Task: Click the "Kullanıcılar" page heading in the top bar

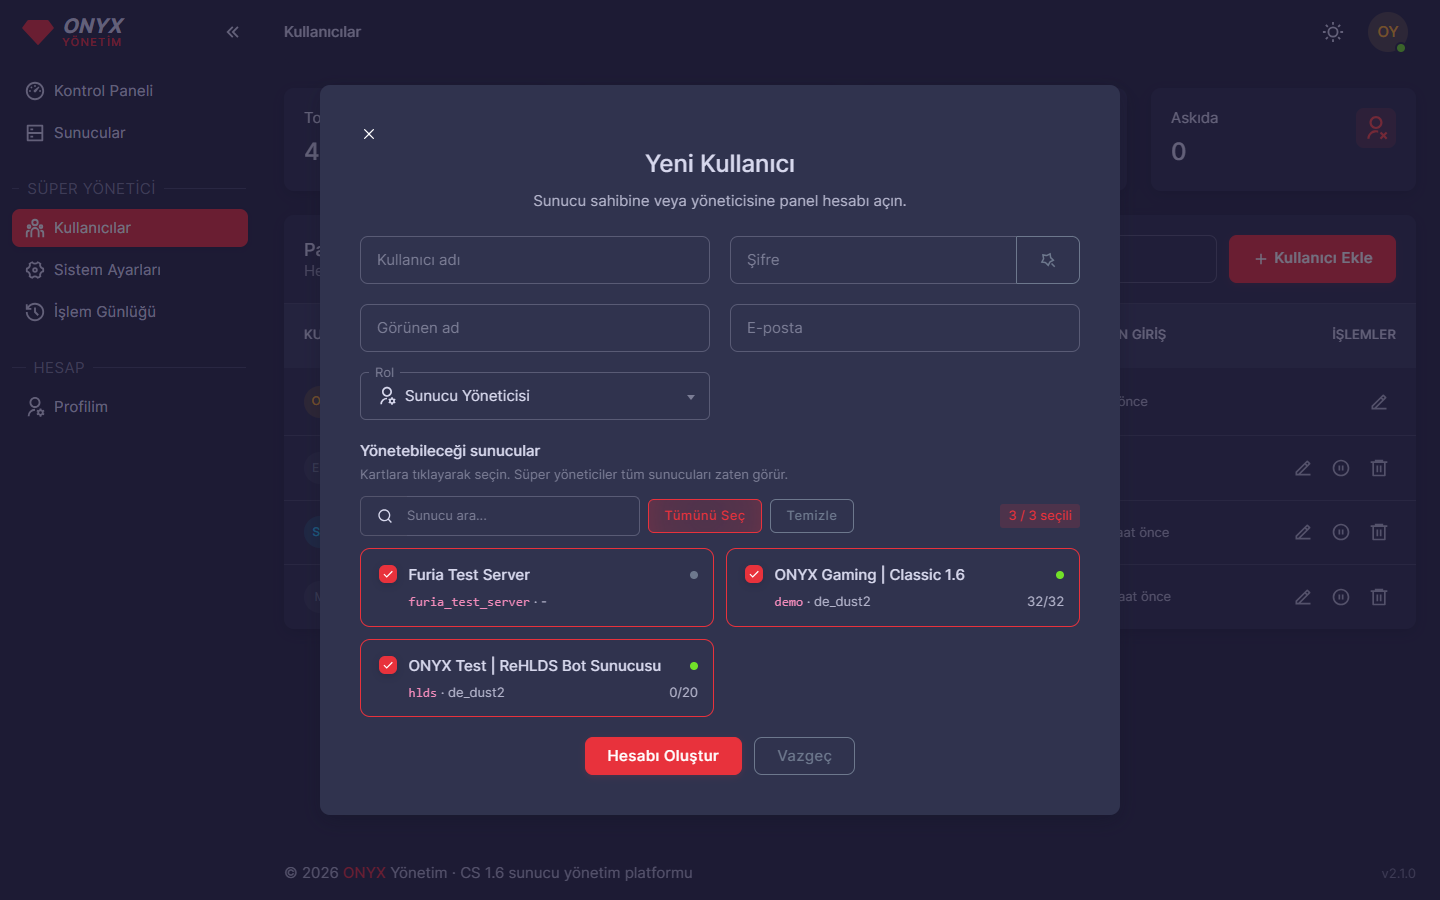Action: point(322,32)
